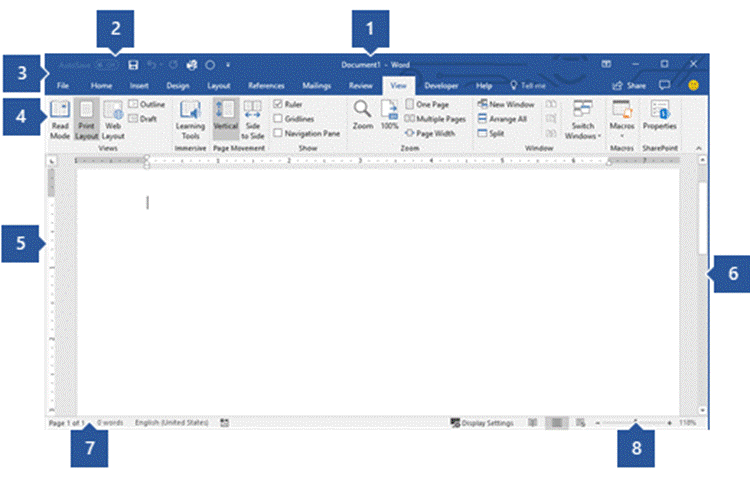
Task: Open Display Settings in status bar
Action: 483,423
